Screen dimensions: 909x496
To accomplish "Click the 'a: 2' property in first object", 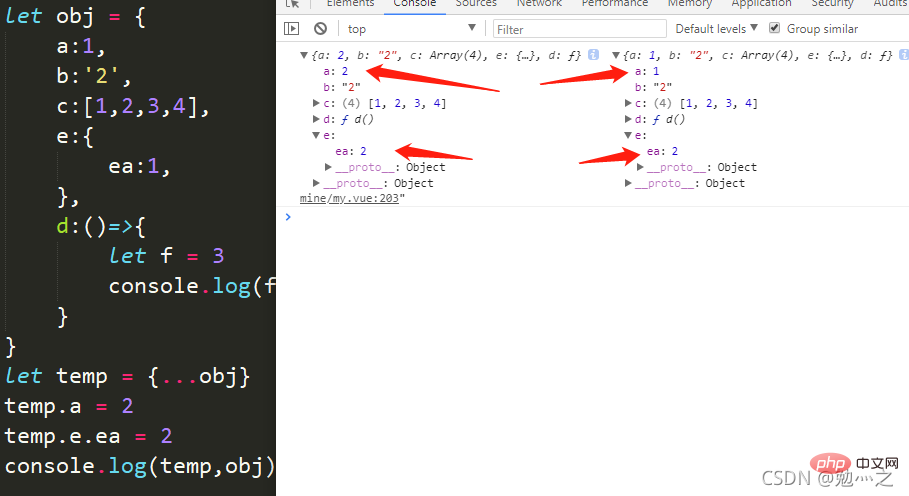I will (x=336, y=71).
